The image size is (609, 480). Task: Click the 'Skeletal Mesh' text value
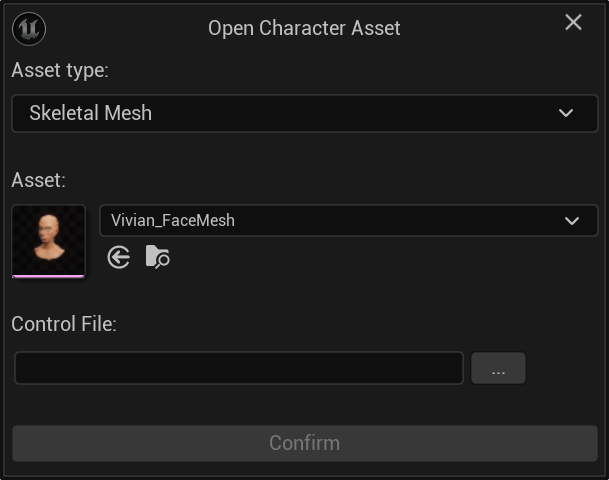click(91, 113)
